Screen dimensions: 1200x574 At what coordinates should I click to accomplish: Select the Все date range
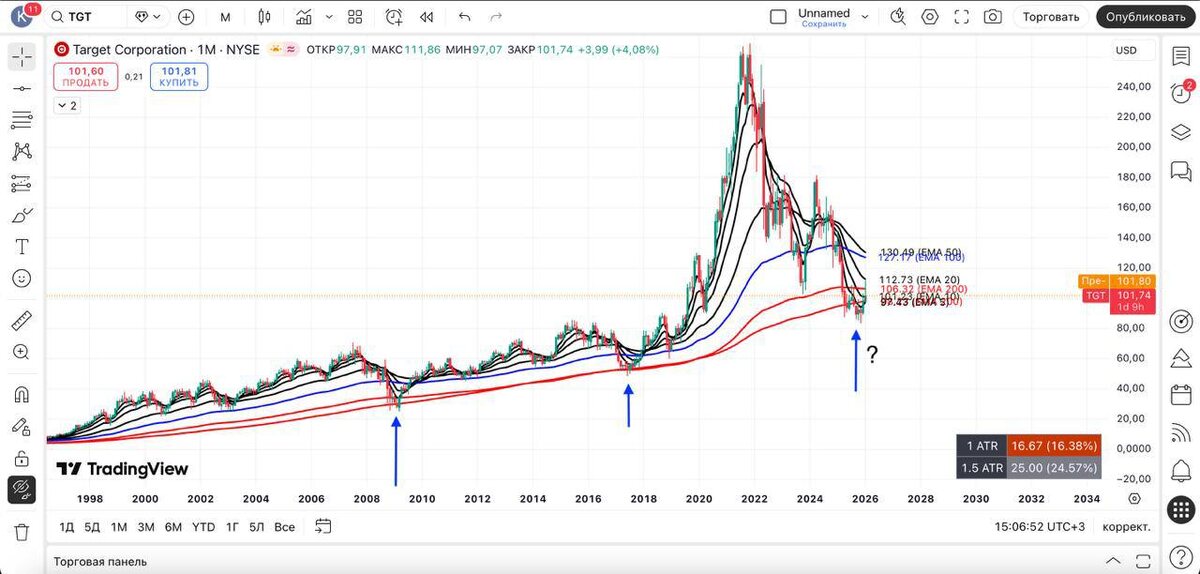[284, 526]
